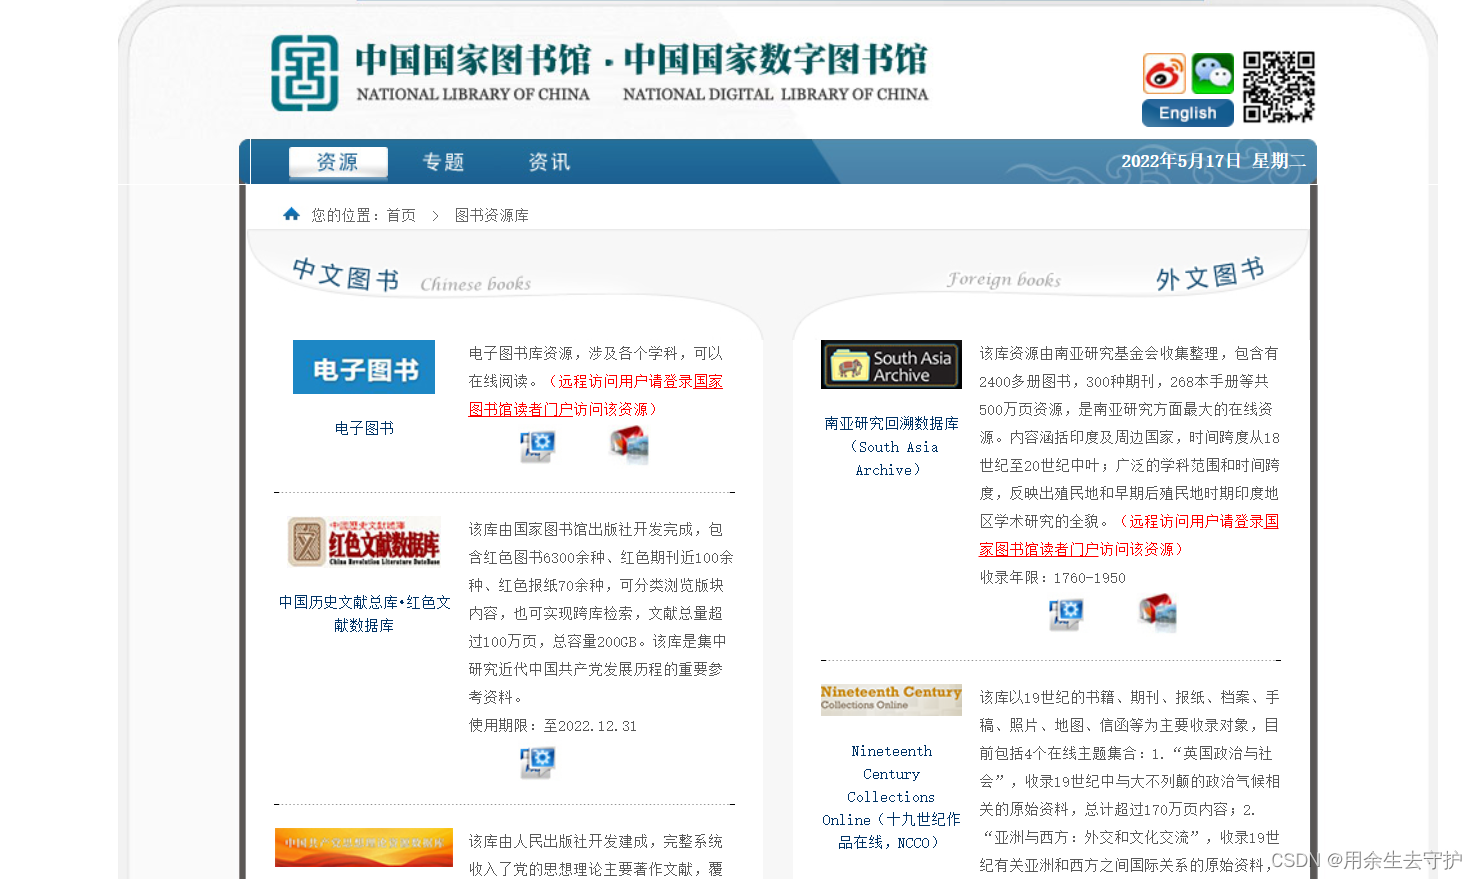Switch to the 专题 tab
Image resolution: width=1477 pixels, height=879 pixels.
click(443, 162)
